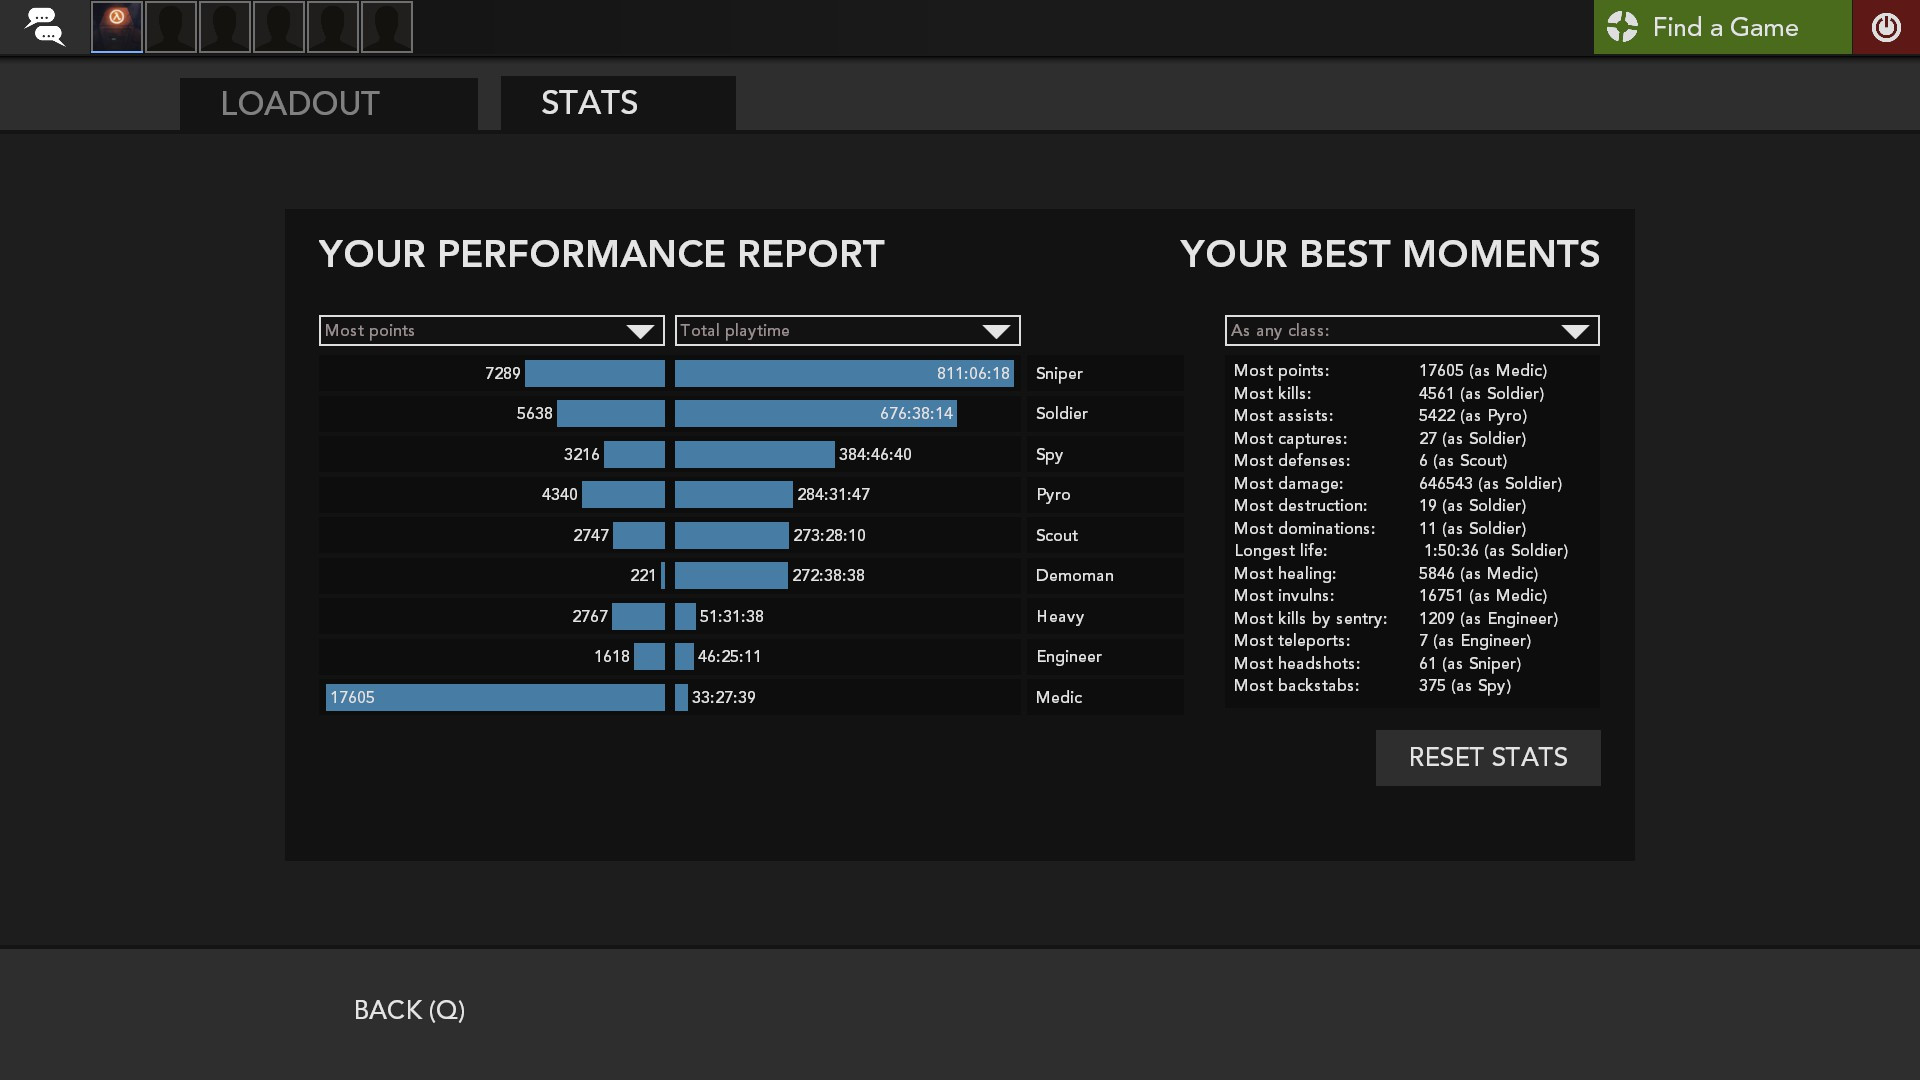
Task: Select the fourth empty party slot
Action: [x=279, y=27]
